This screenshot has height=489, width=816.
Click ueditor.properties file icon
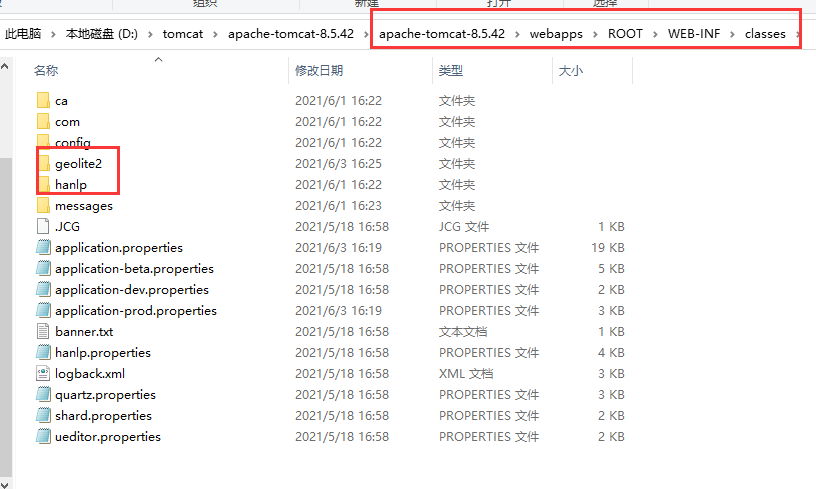coord(43,436)
